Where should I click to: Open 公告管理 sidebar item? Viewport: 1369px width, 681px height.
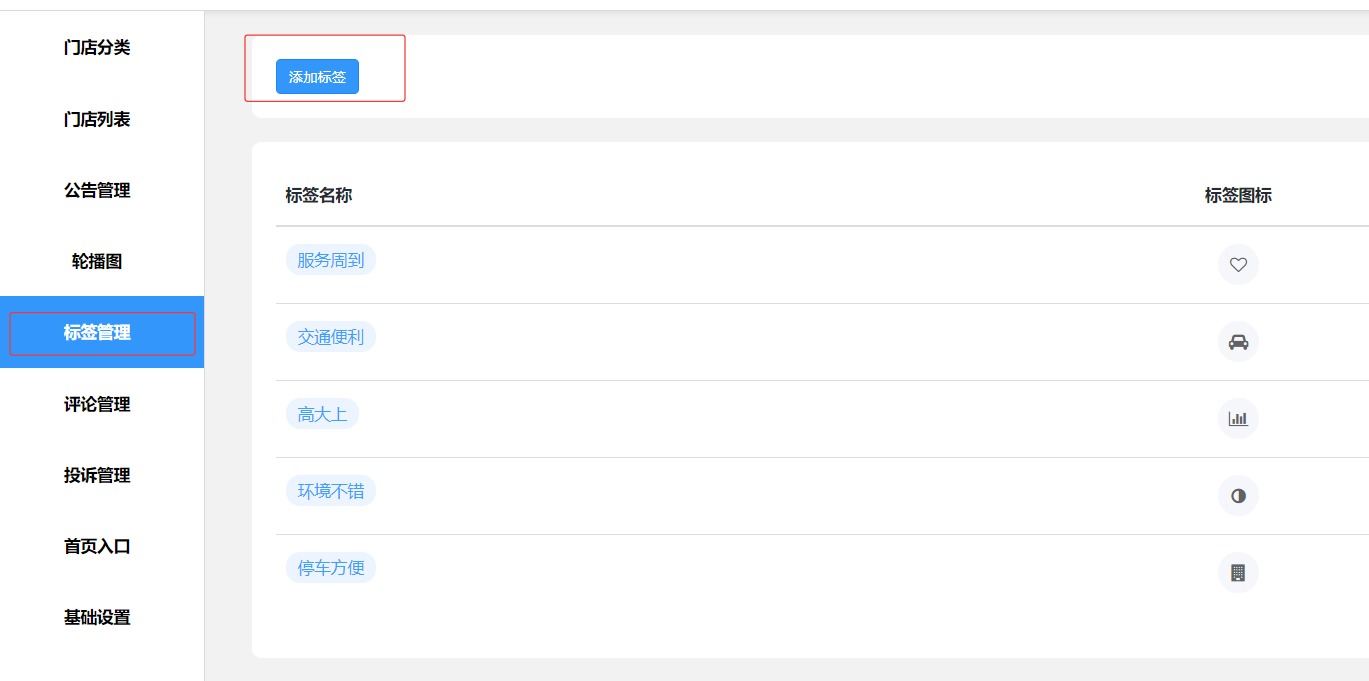[x=97, y=190]
